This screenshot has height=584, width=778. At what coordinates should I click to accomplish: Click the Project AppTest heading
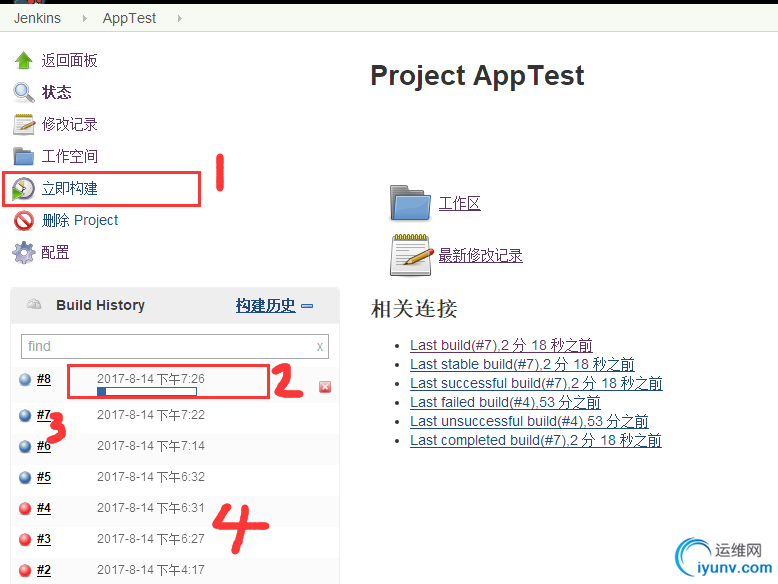[477, 76]
